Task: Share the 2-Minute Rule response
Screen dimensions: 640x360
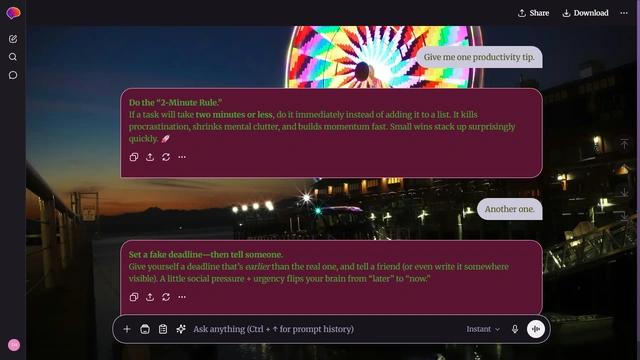Action: [x=150, y=157]
